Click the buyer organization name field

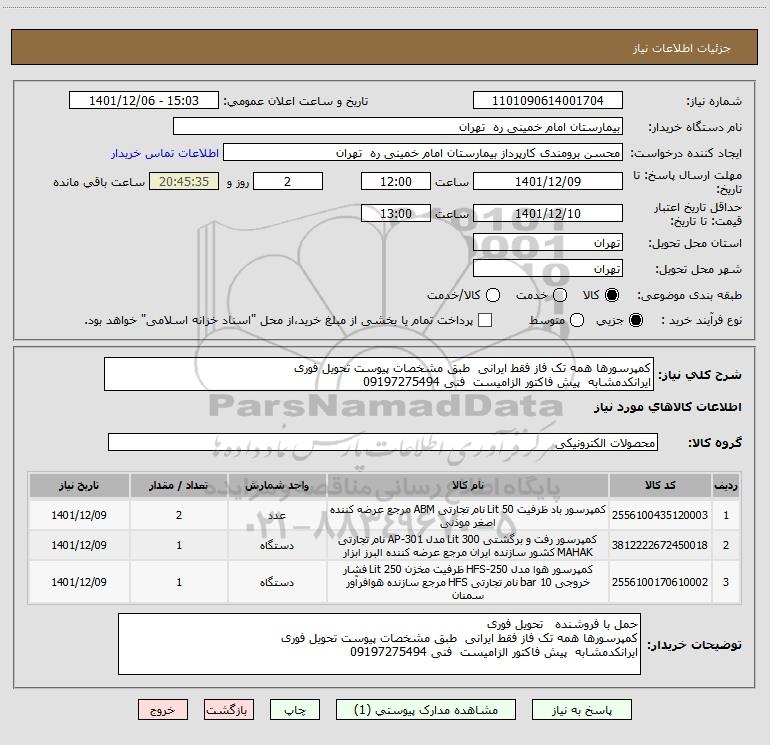pyautogui.click(x=398, y=127)
